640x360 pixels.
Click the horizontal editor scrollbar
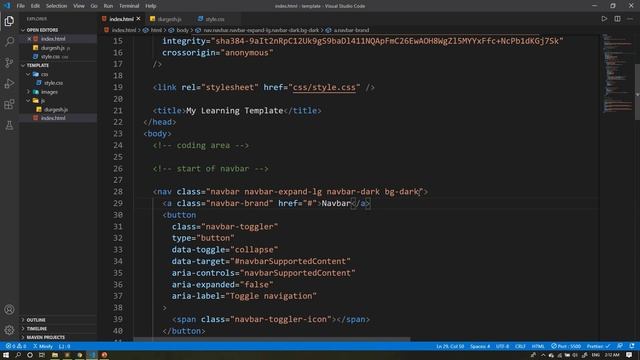272,339
